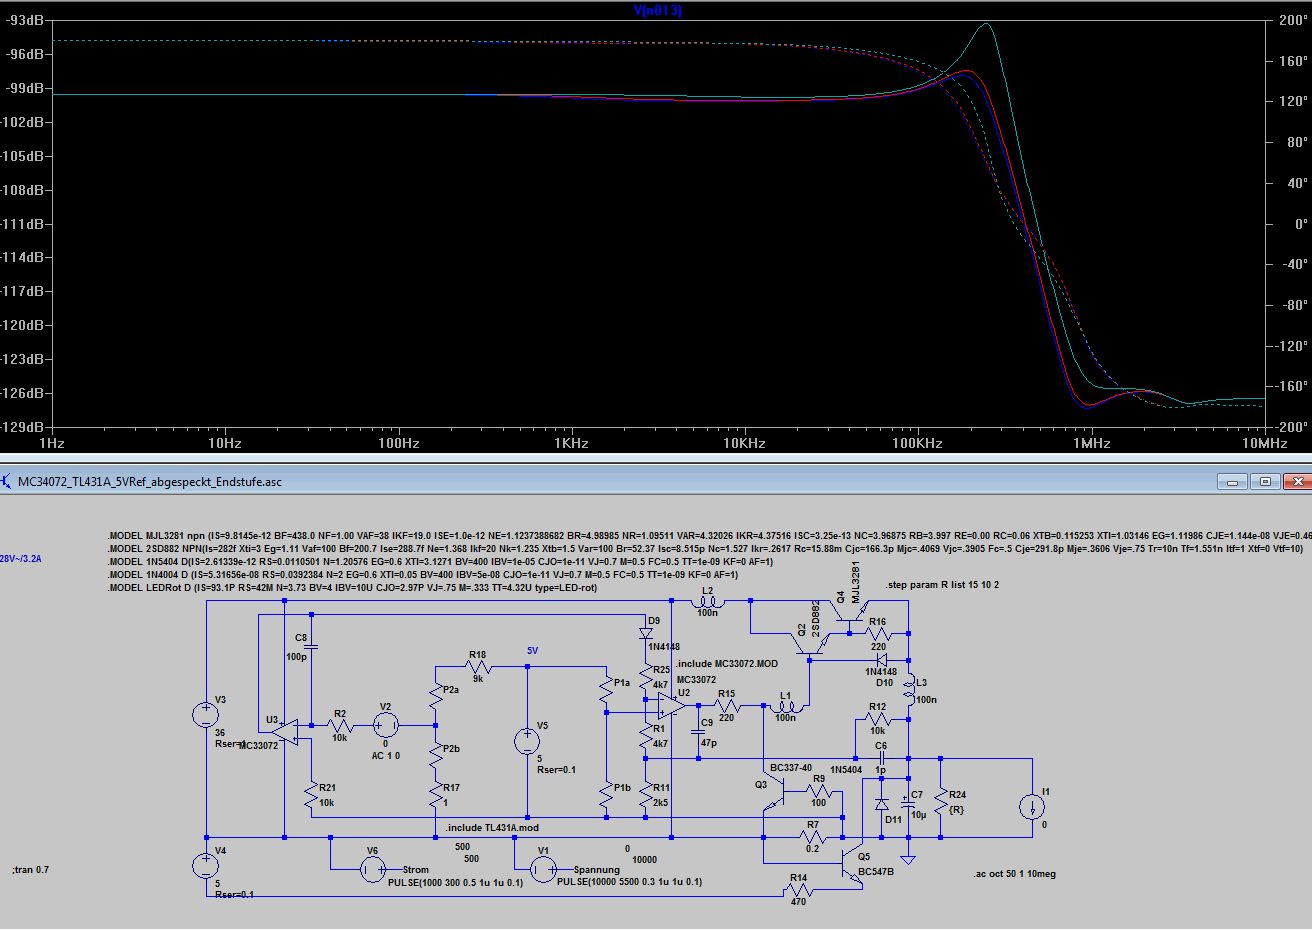
Task: Select the V2 AC source symbol
Action: tap(385, 725)
